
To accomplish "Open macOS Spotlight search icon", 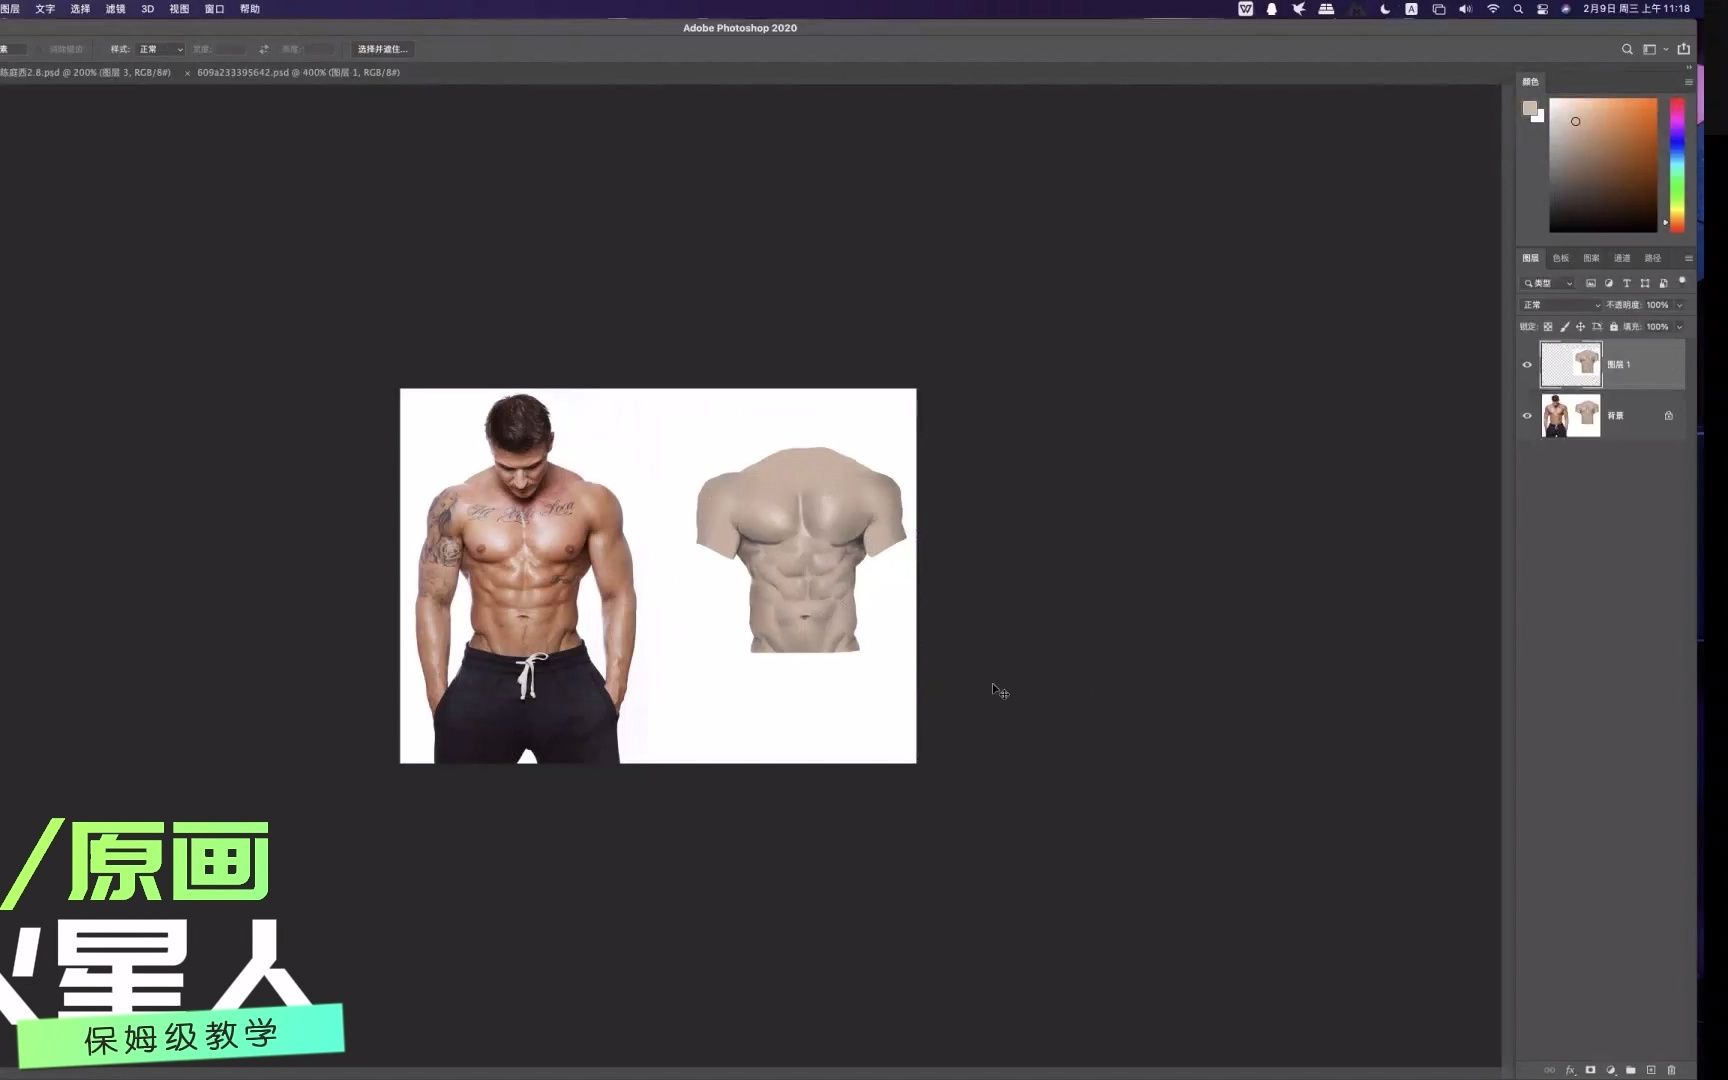I will pyautogui.click(x=1518, y=9).
